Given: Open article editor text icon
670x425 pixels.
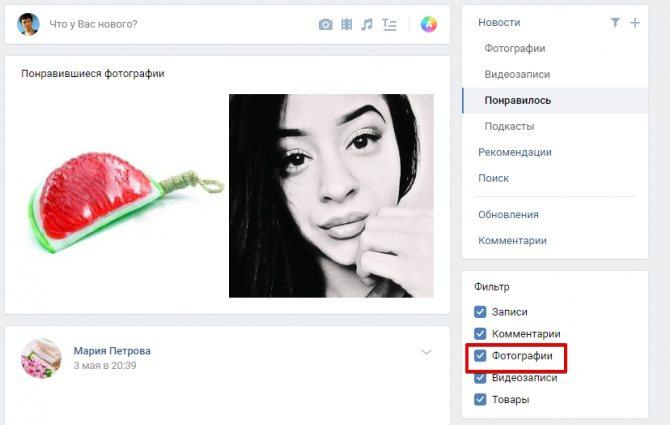Looking at the screenshot, I should 389,24.
